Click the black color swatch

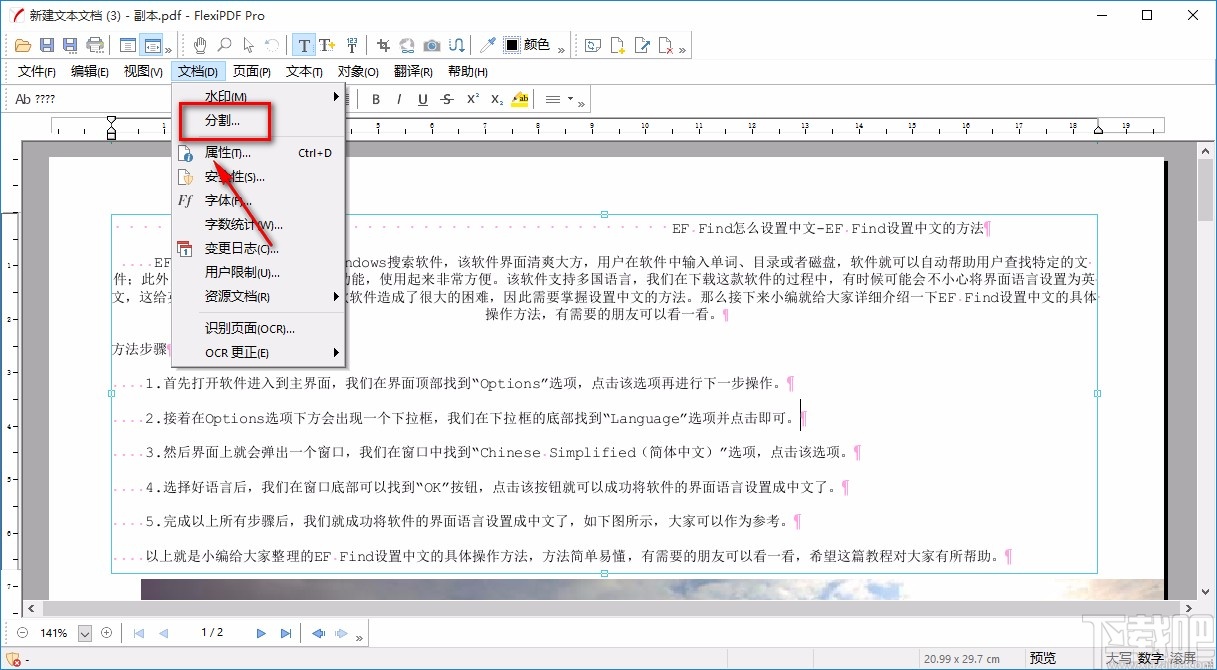tap(511, 45)
